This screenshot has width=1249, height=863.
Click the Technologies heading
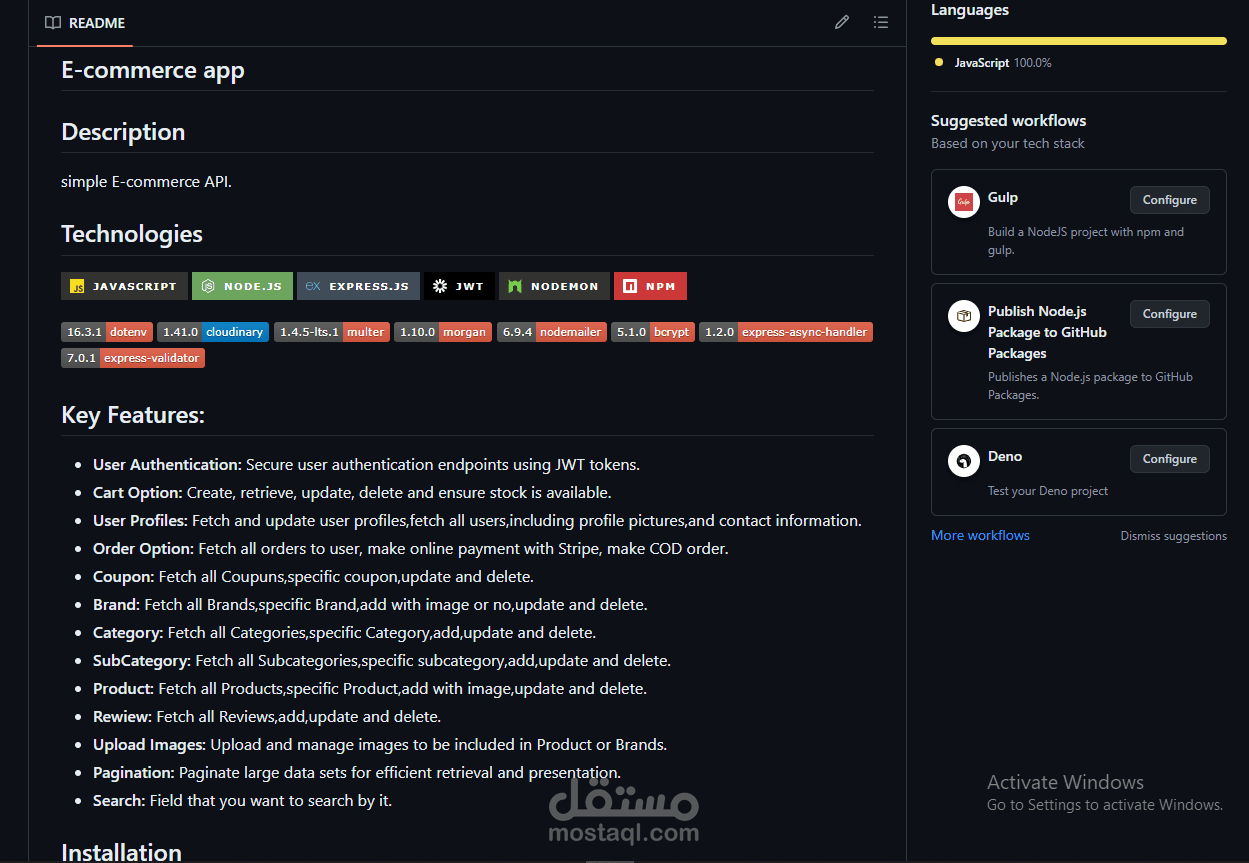click(x=132, y=234)
